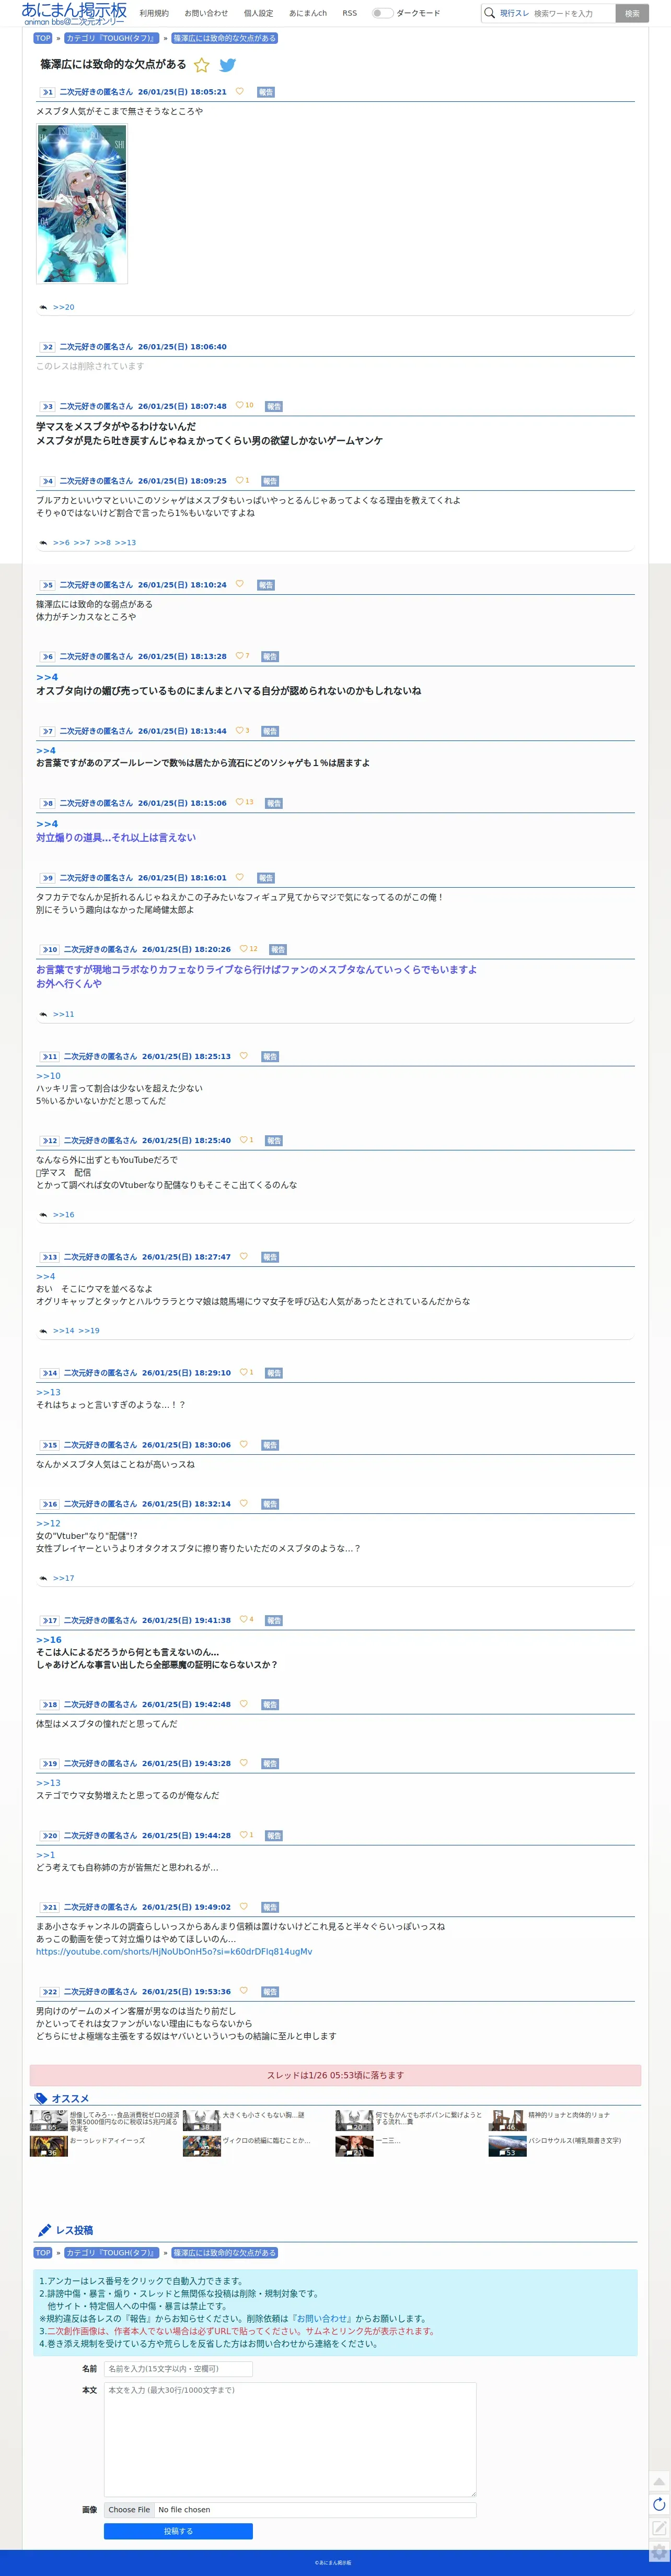The height and width of the screenshot is (2576, 671).
Task: Click the scroll-to-top arrow icon
Action: coord(658,2481)
